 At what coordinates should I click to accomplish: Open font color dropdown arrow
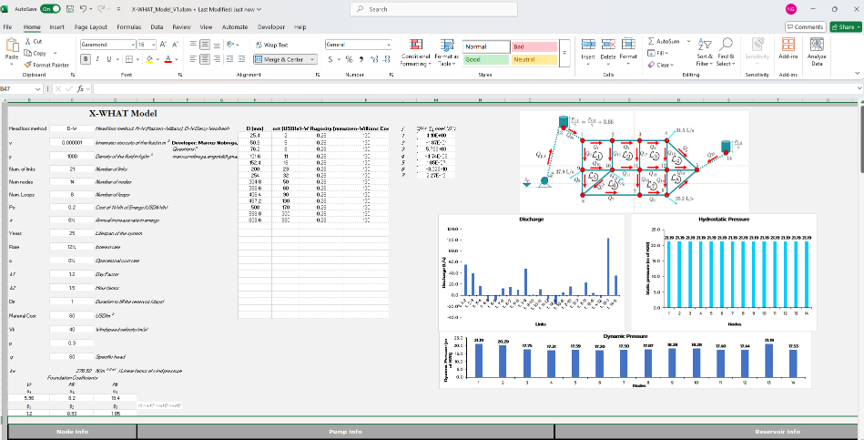tap(176, 59)
